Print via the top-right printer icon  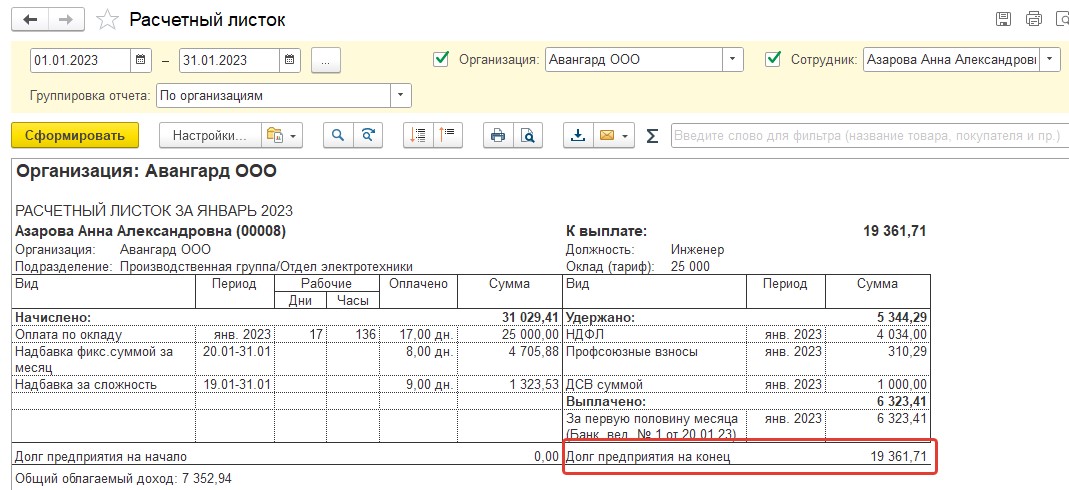1034,19
